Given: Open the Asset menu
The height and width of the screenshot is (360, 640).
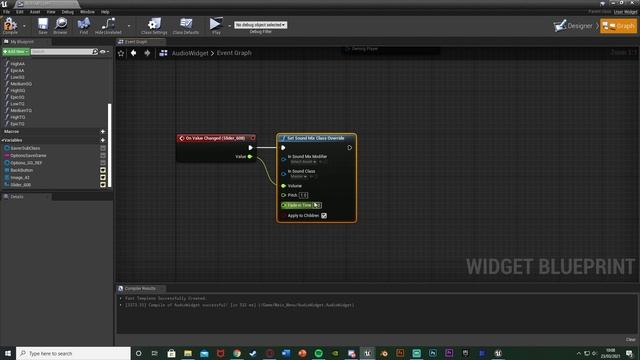Looking at the screenshot, I should coord(35,12).
